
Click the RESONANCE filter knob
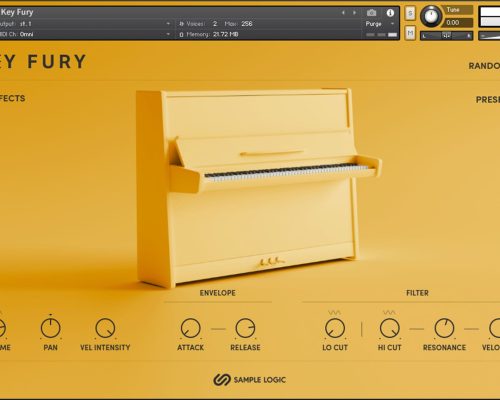[x=444, y=328]
